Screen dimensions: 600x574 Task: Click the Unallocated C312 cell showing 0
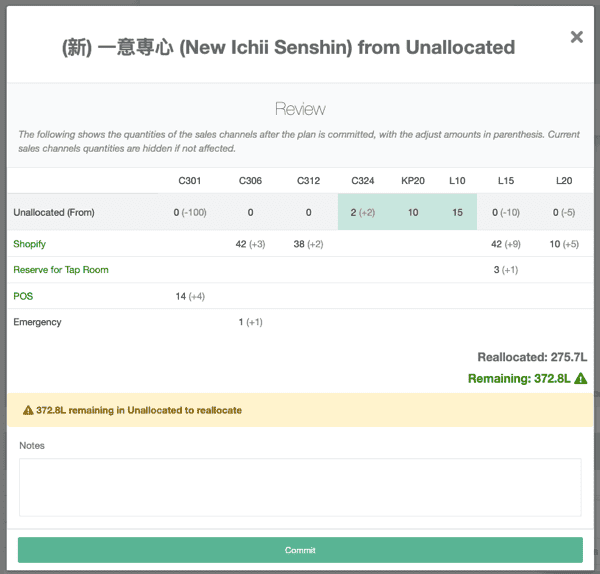click(x=308, y=212)
